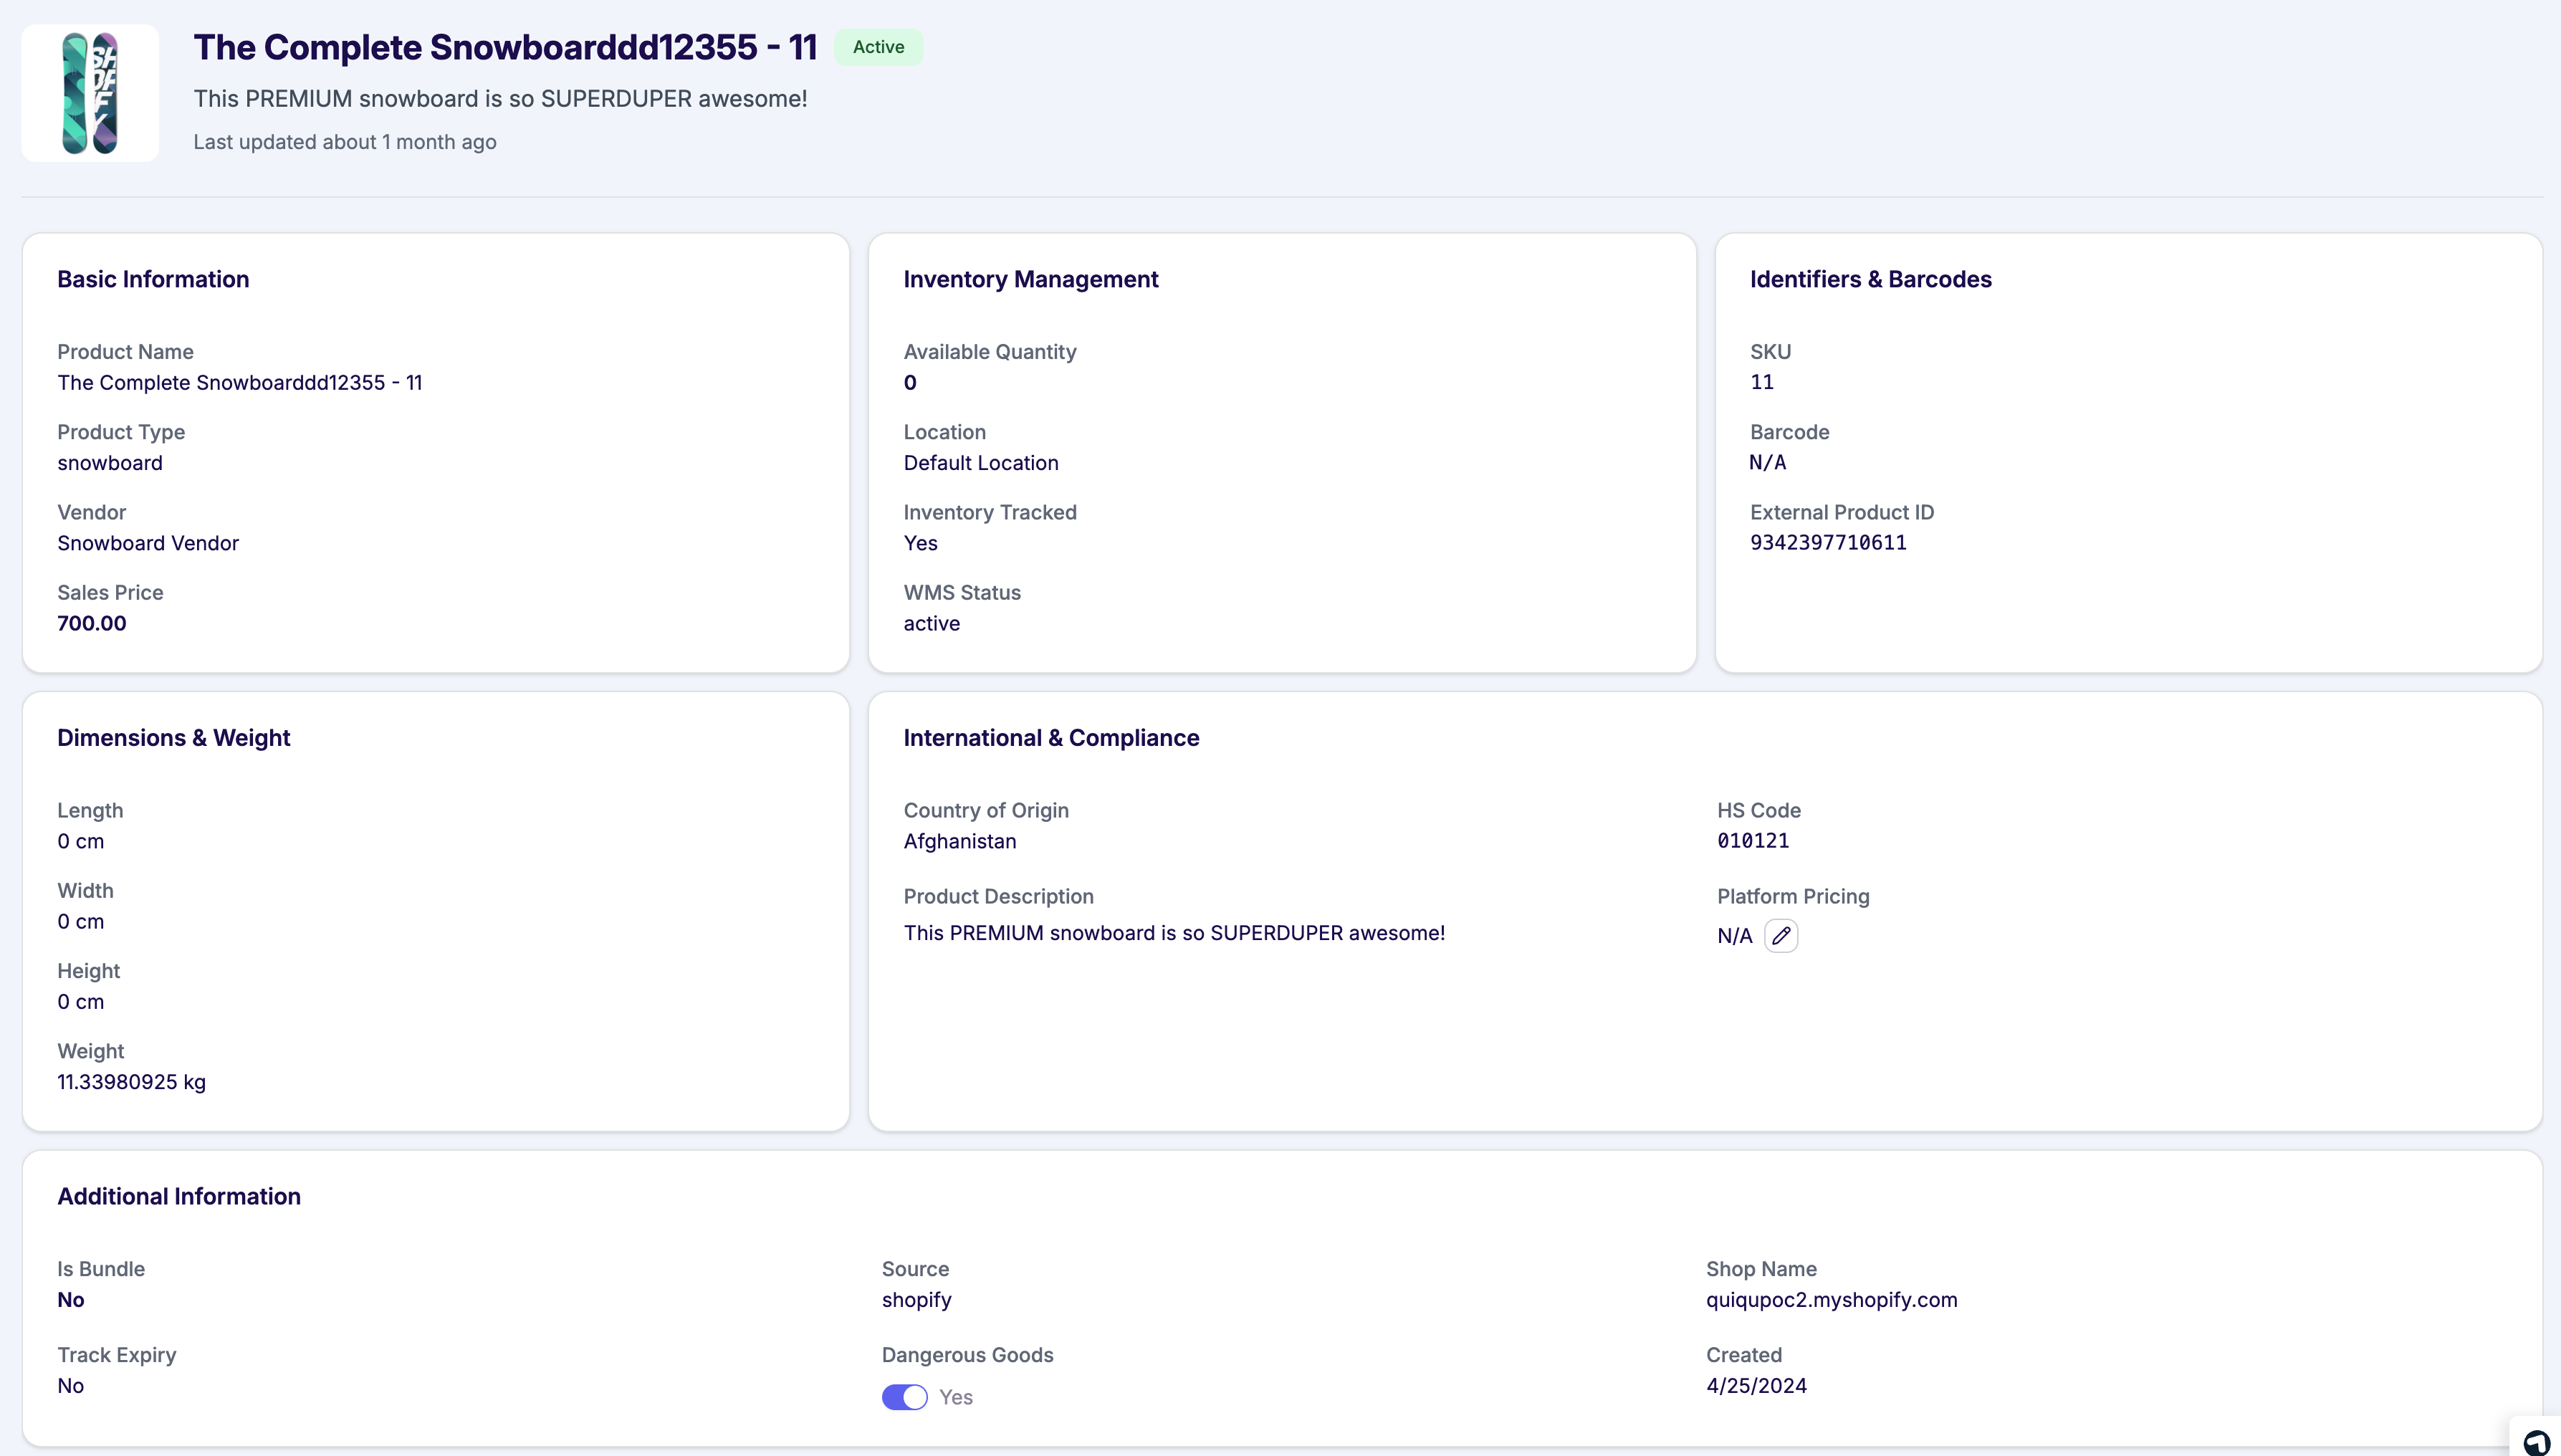
Task: Click the External Product ID number
Action: coord(1828,543)
